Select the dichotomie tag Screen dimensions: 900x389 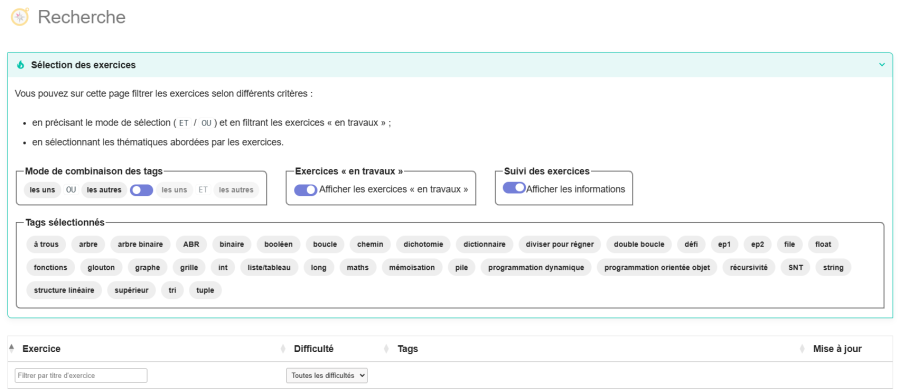[424, 244]
